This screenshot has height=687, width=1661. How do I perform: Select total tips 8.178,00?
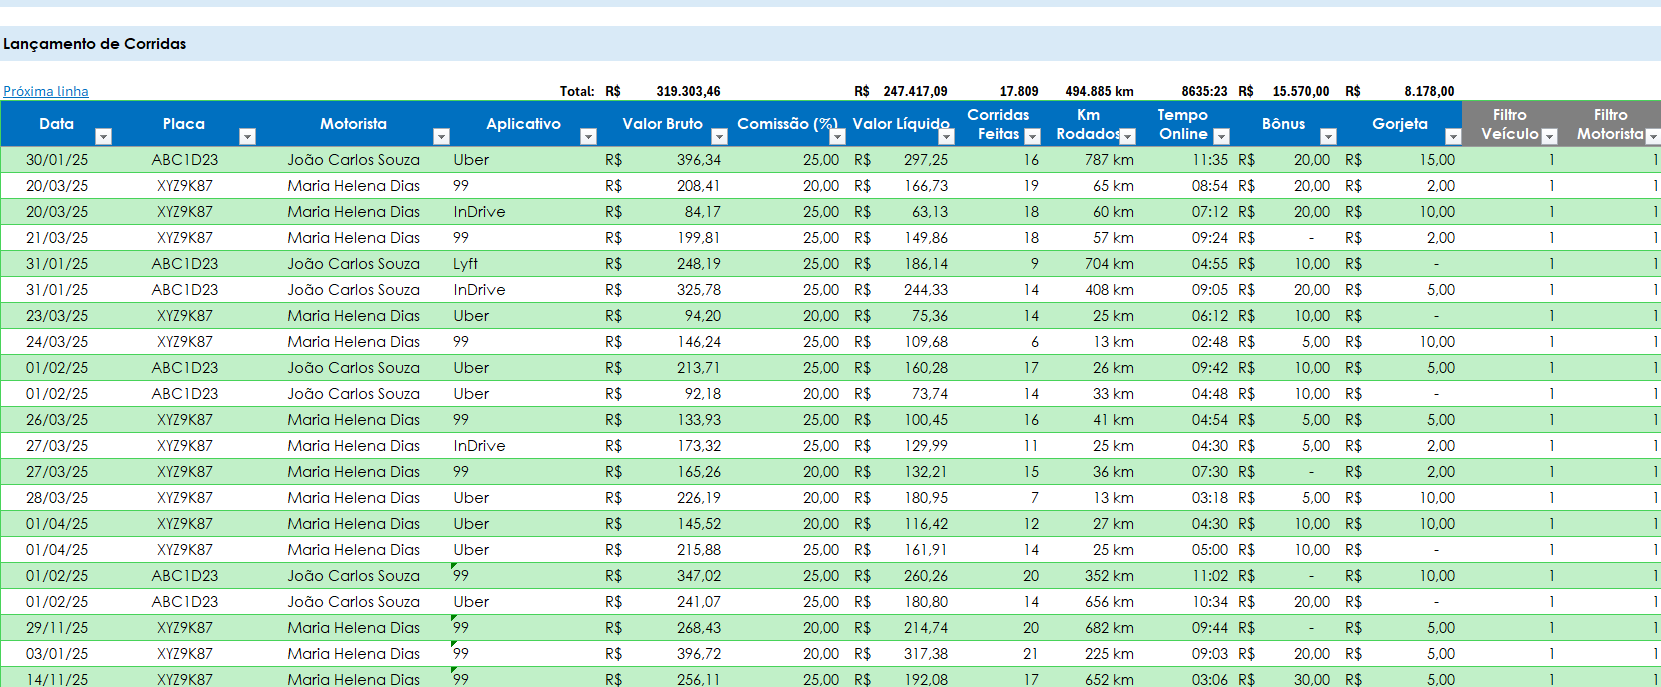pos(1429,91)
